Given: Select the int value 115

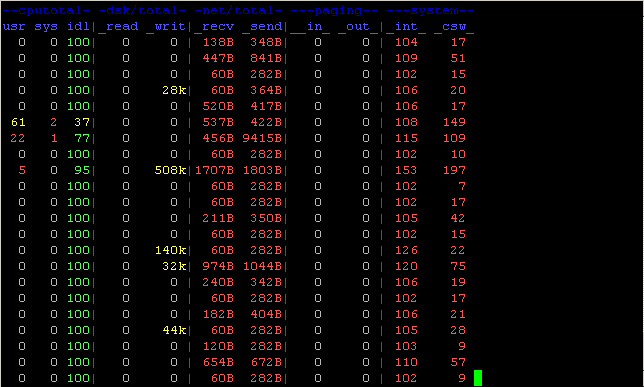Looking at the screenshot, I should [x=406, y=138].
